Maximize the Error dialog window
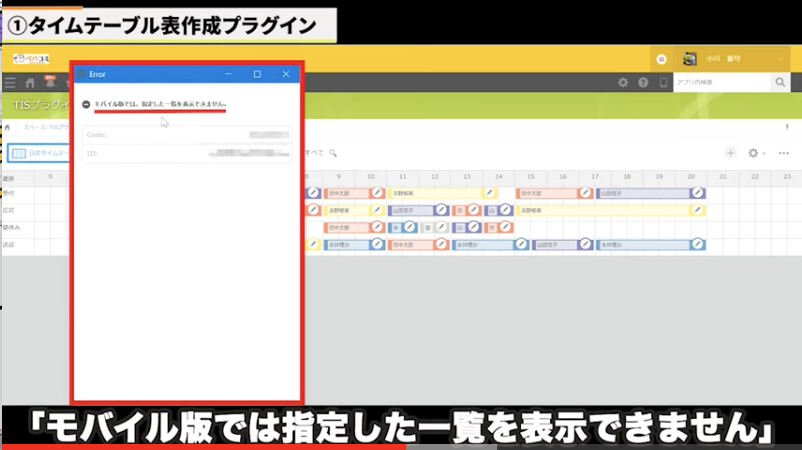 (x=257, y=74)
